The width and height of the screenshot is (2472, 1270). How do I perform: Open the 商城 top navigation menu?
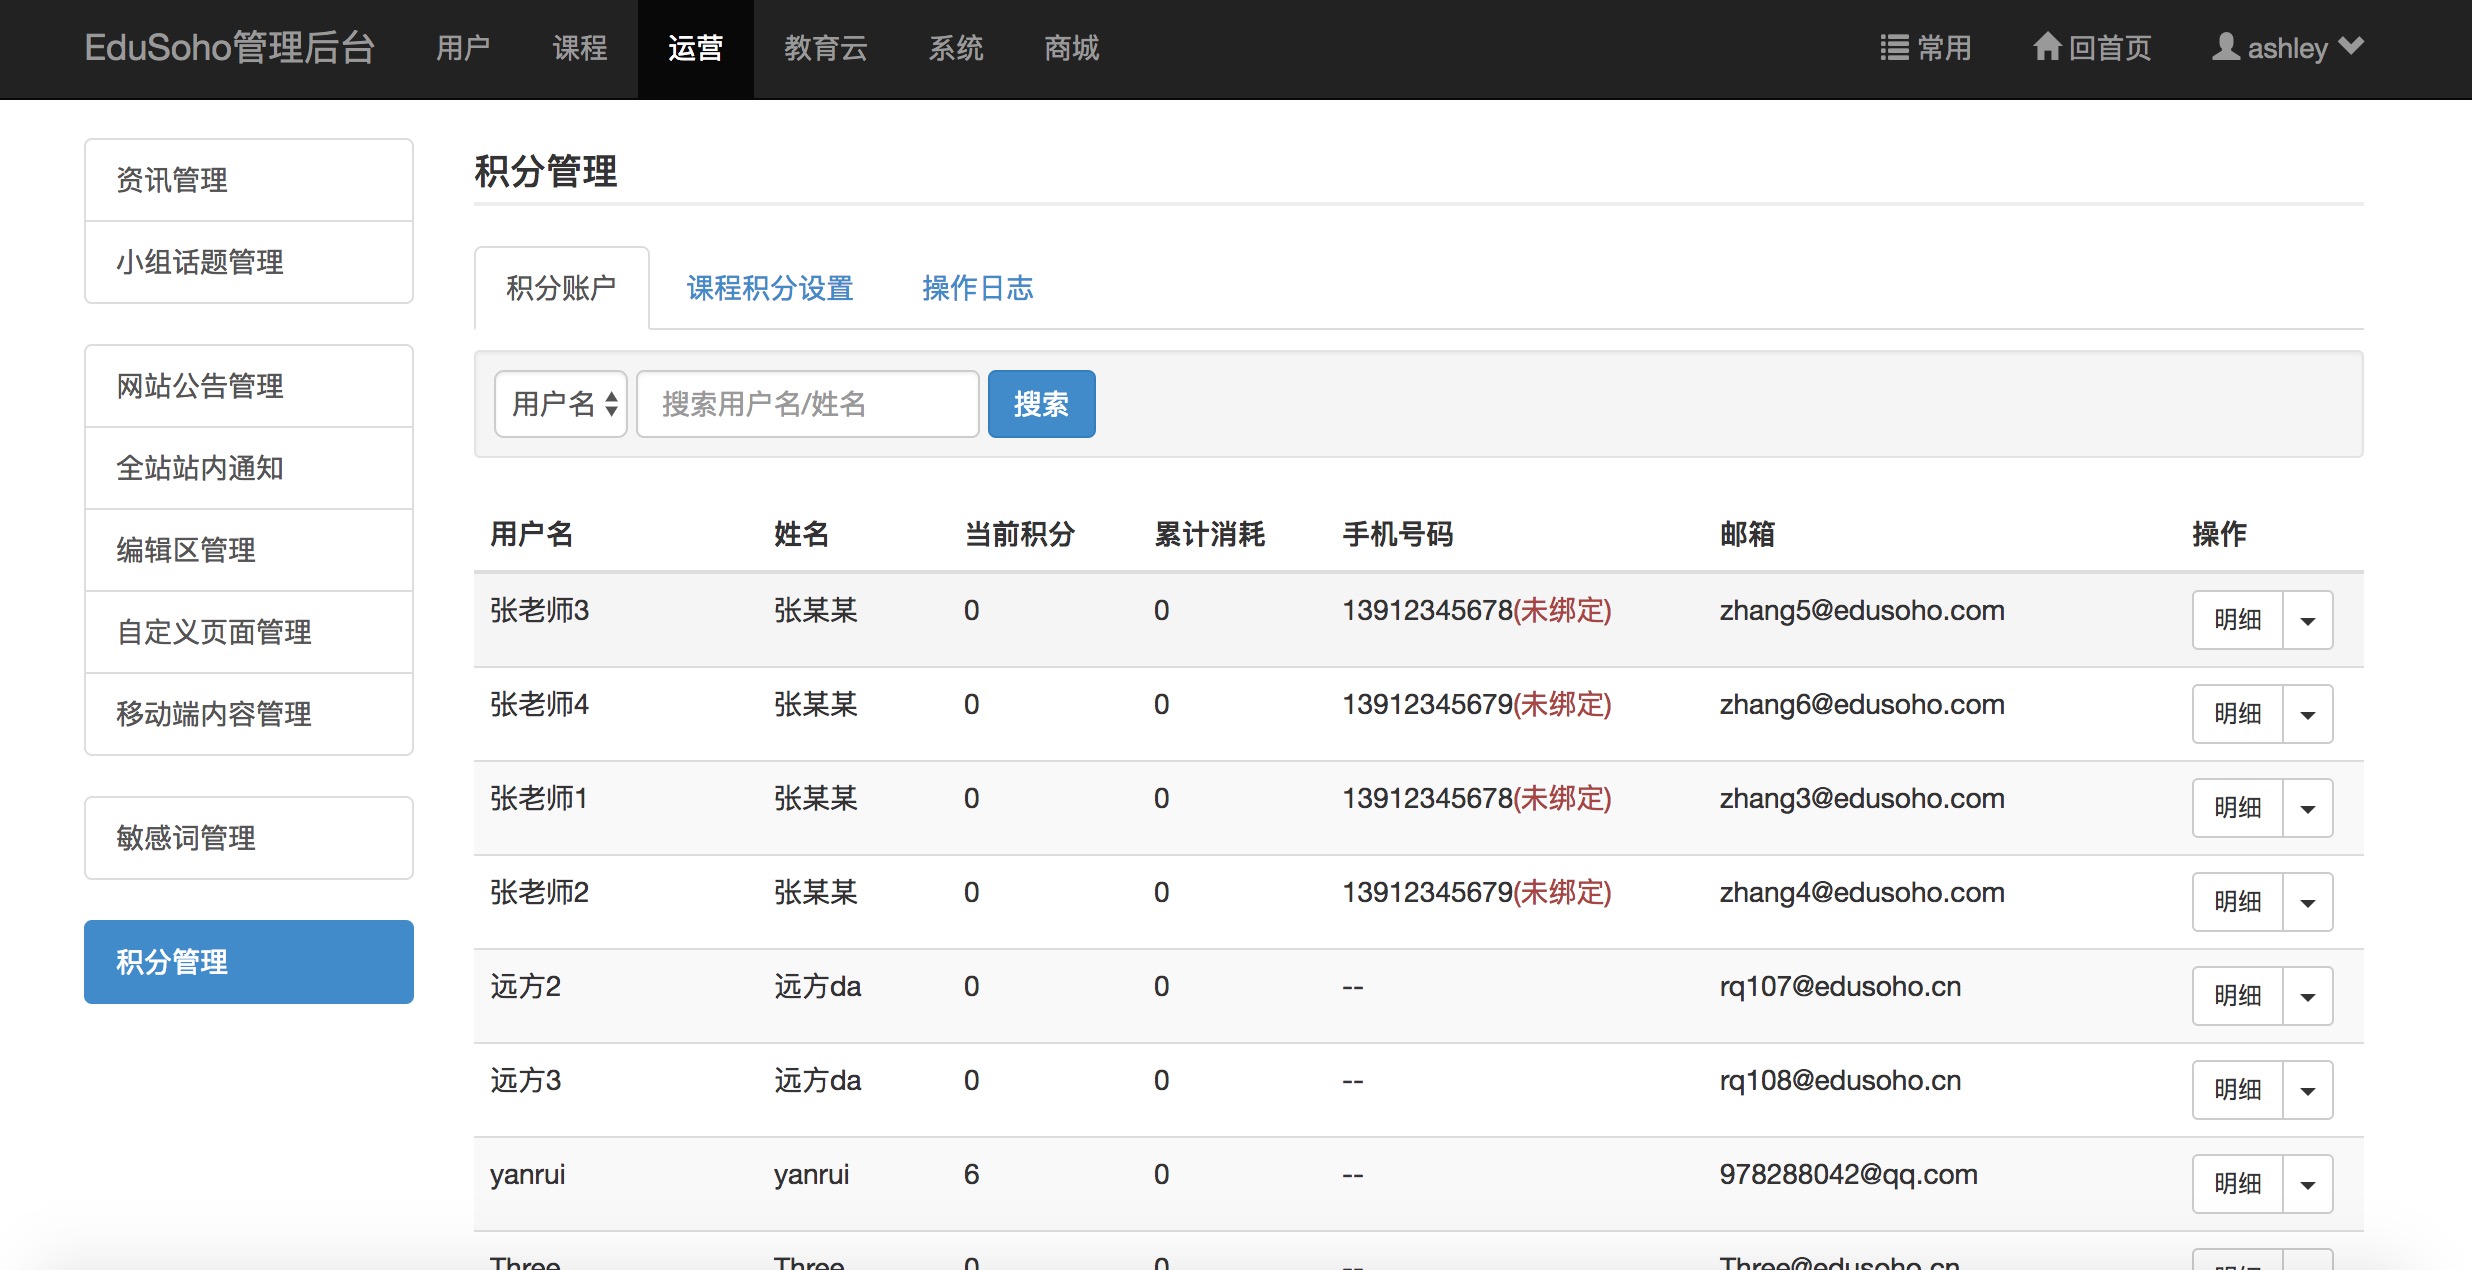[1072, 48]
